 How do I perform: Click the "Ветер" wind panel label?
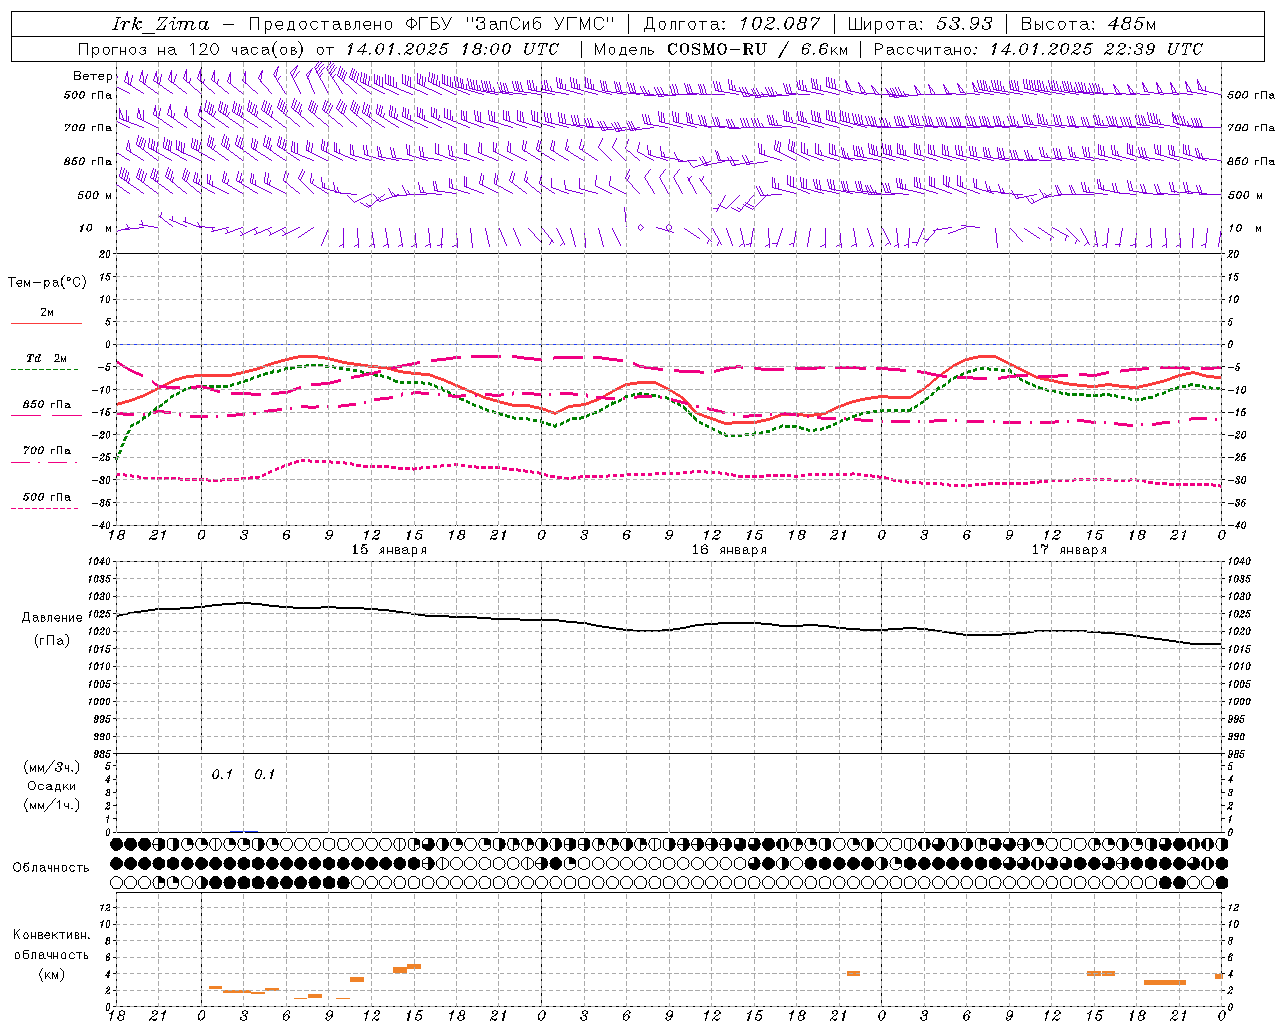[x=92, y=76]
